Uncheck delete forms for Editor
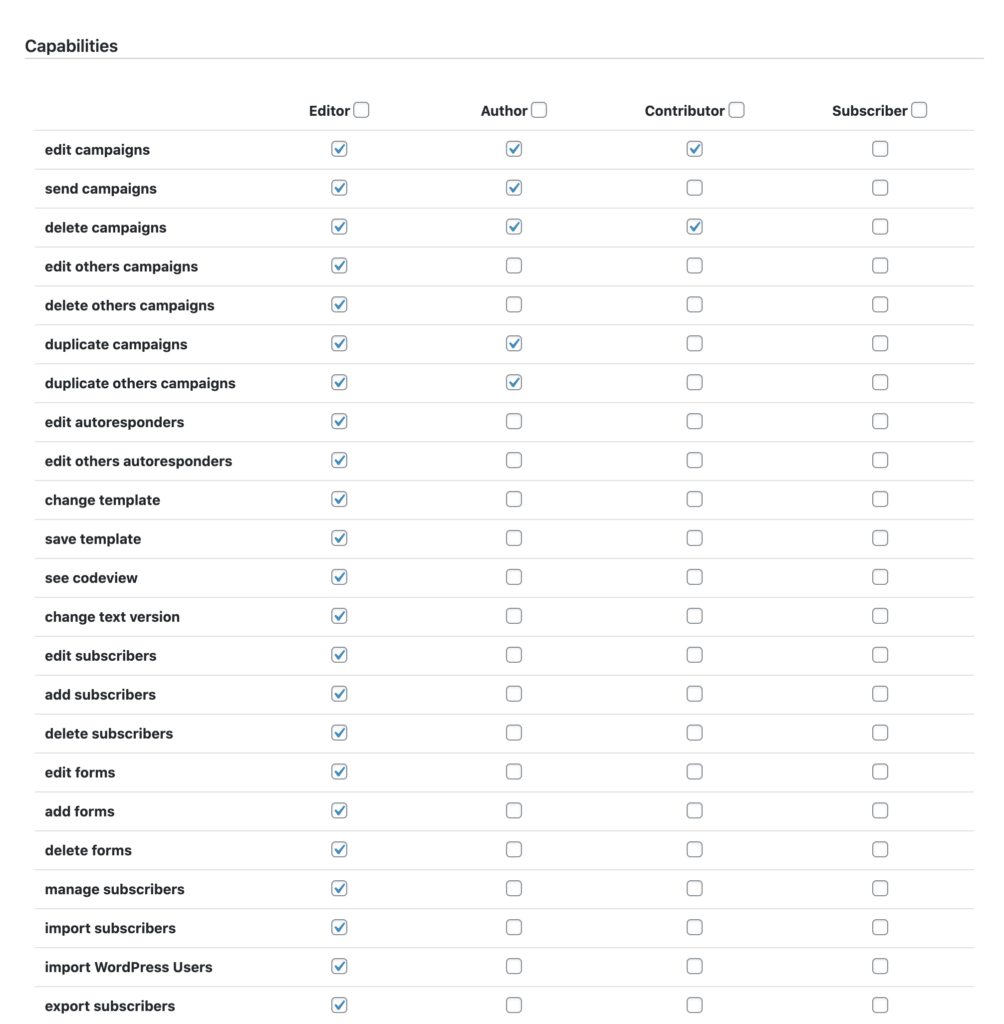 pos(339,850)
